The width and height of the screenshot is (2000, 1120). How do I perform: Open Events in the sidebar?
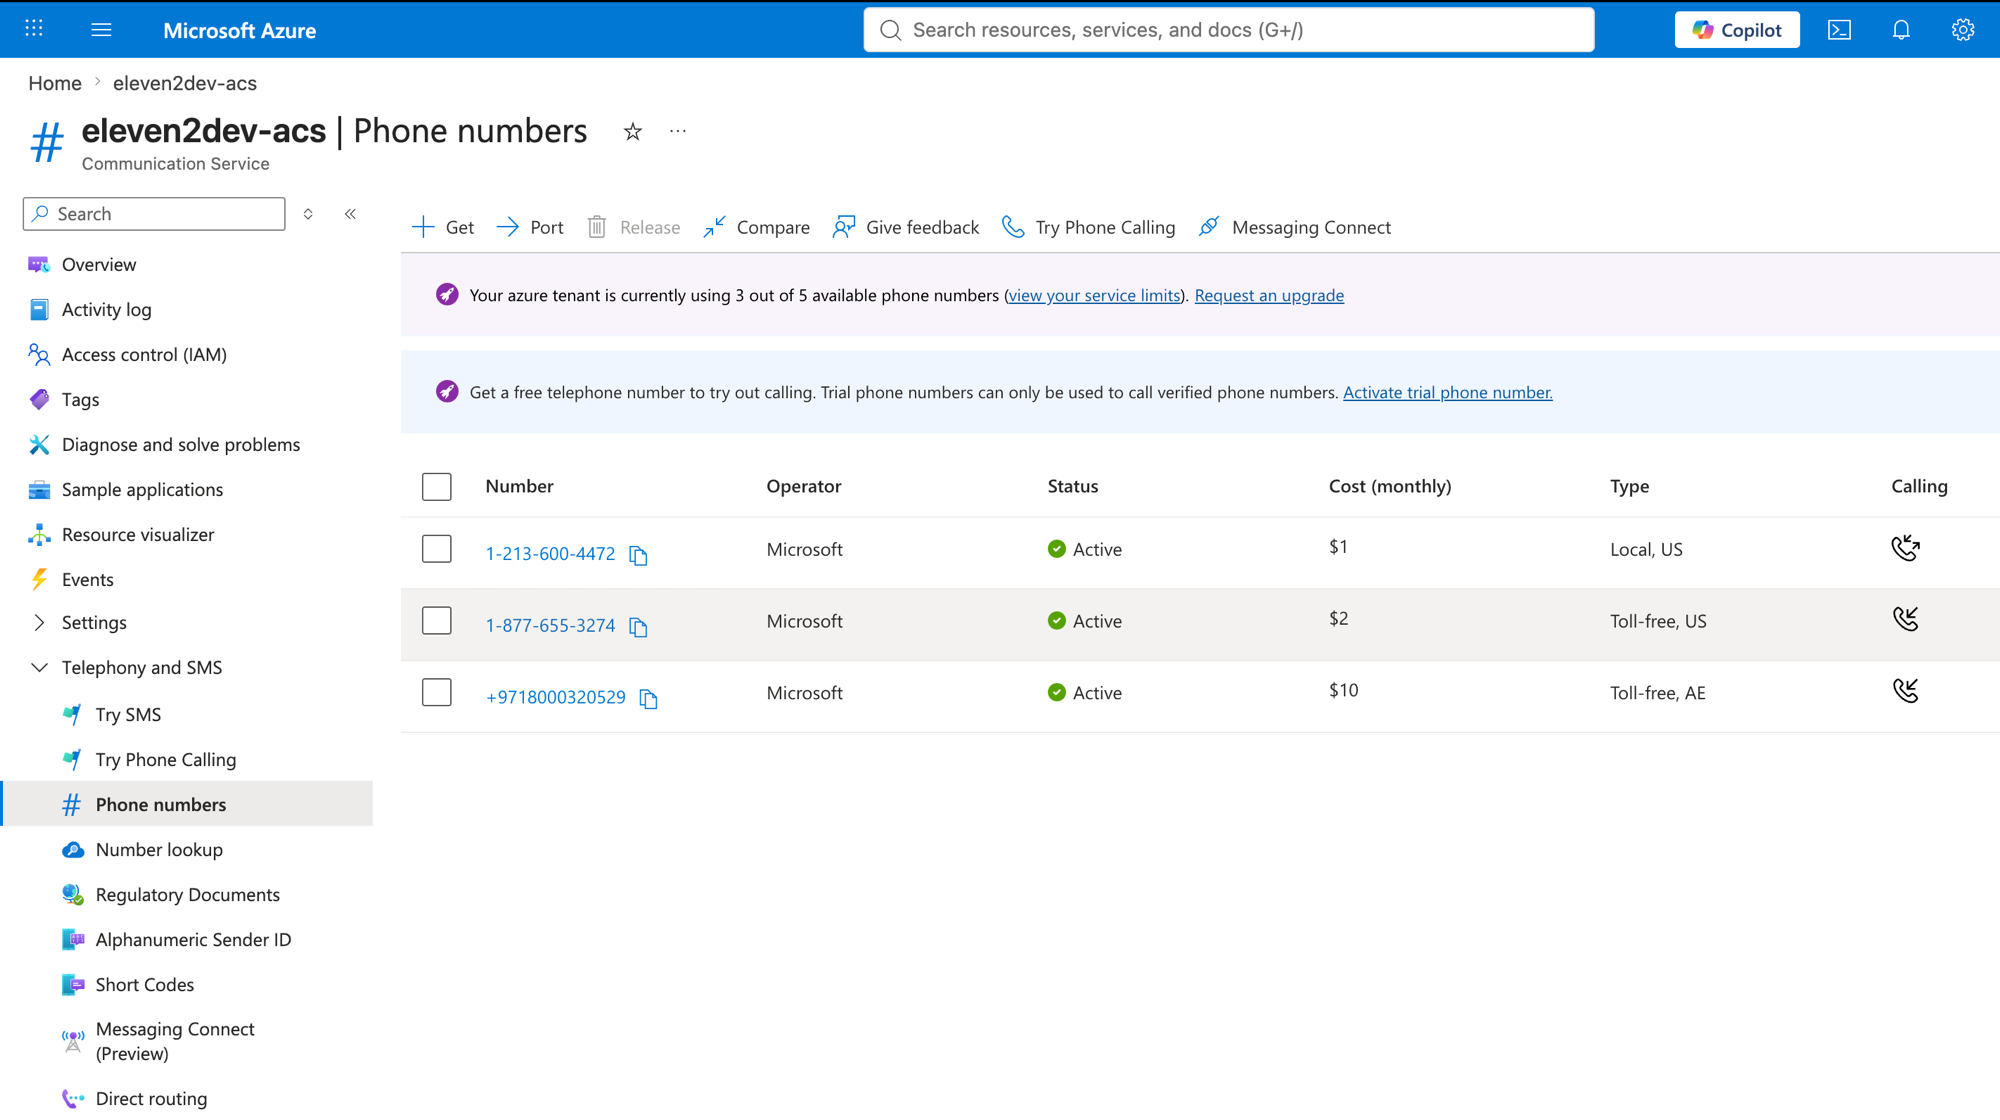[87, 579]
